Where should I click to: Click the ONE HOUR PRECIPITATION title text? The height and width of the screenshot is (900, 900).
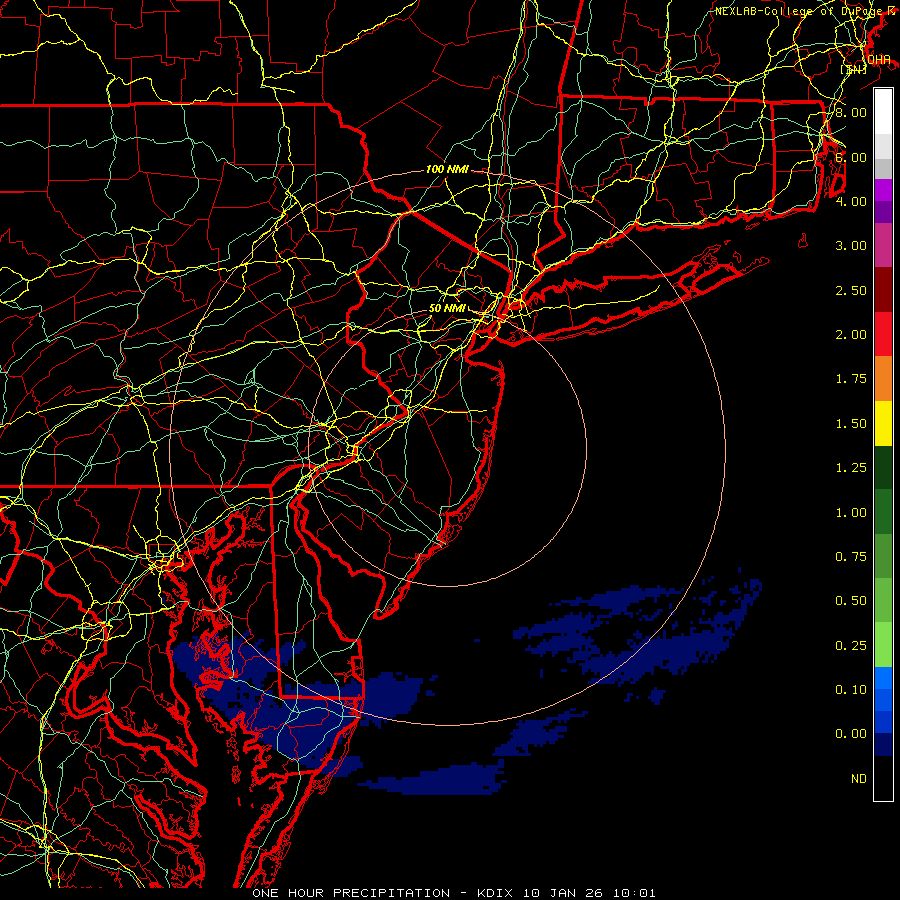351,893
